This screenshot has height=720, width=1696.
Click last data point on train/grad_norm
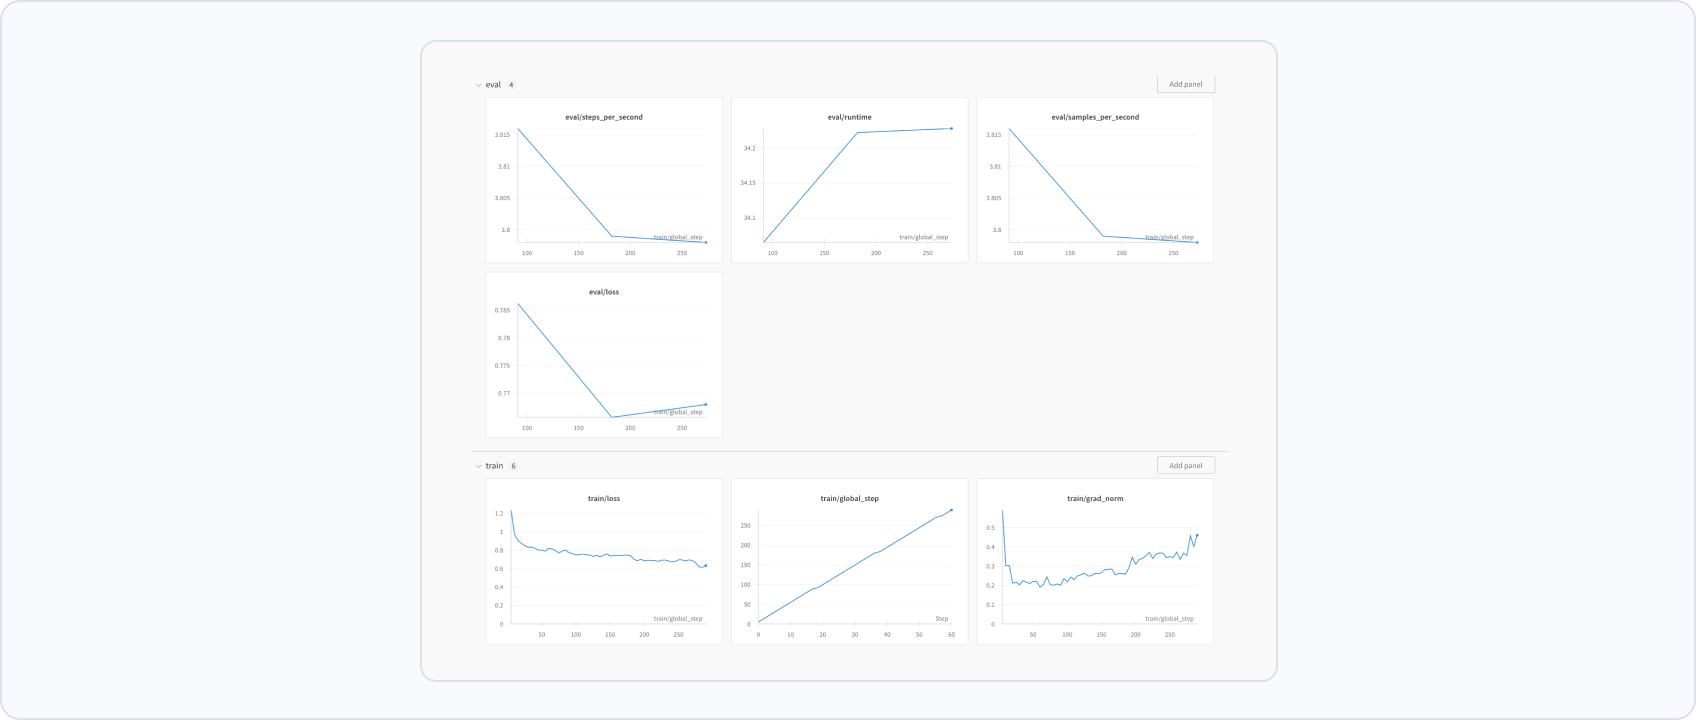(1197, 535)
